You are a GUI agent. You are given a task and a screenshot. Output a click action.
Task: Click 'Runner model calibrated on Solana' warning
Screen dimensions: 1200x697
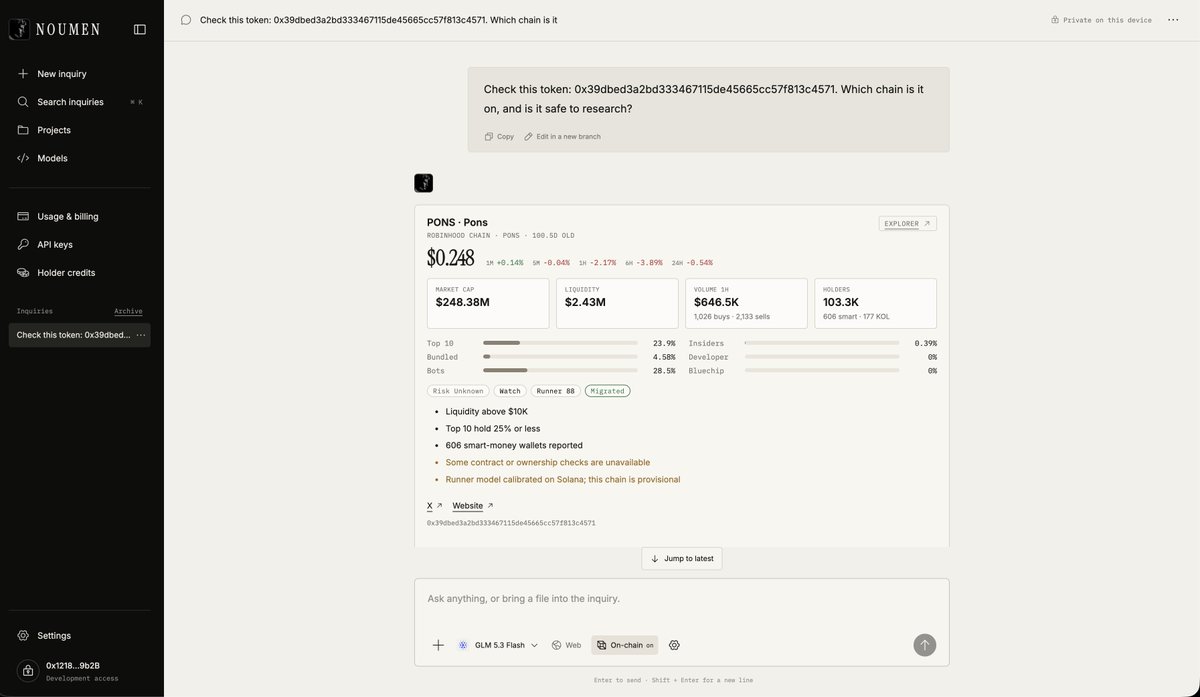[x=563, y=479]
